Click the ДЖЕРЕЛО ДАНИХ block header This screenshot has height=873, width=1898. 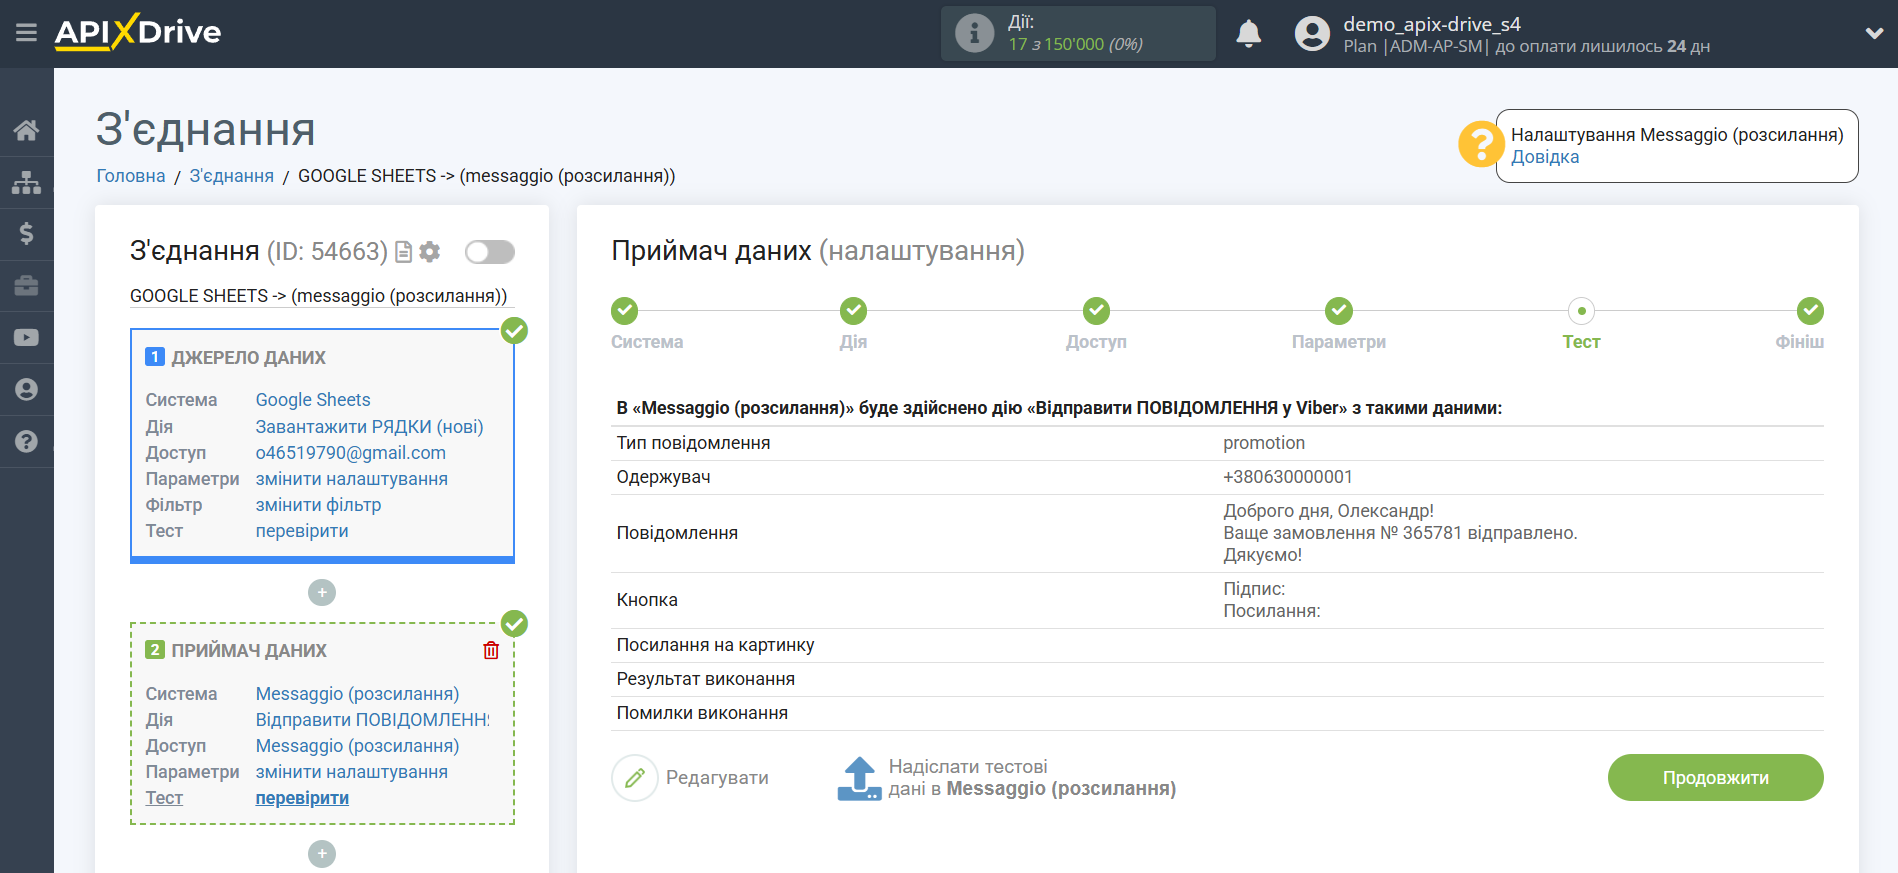click(x=249, y=358)
